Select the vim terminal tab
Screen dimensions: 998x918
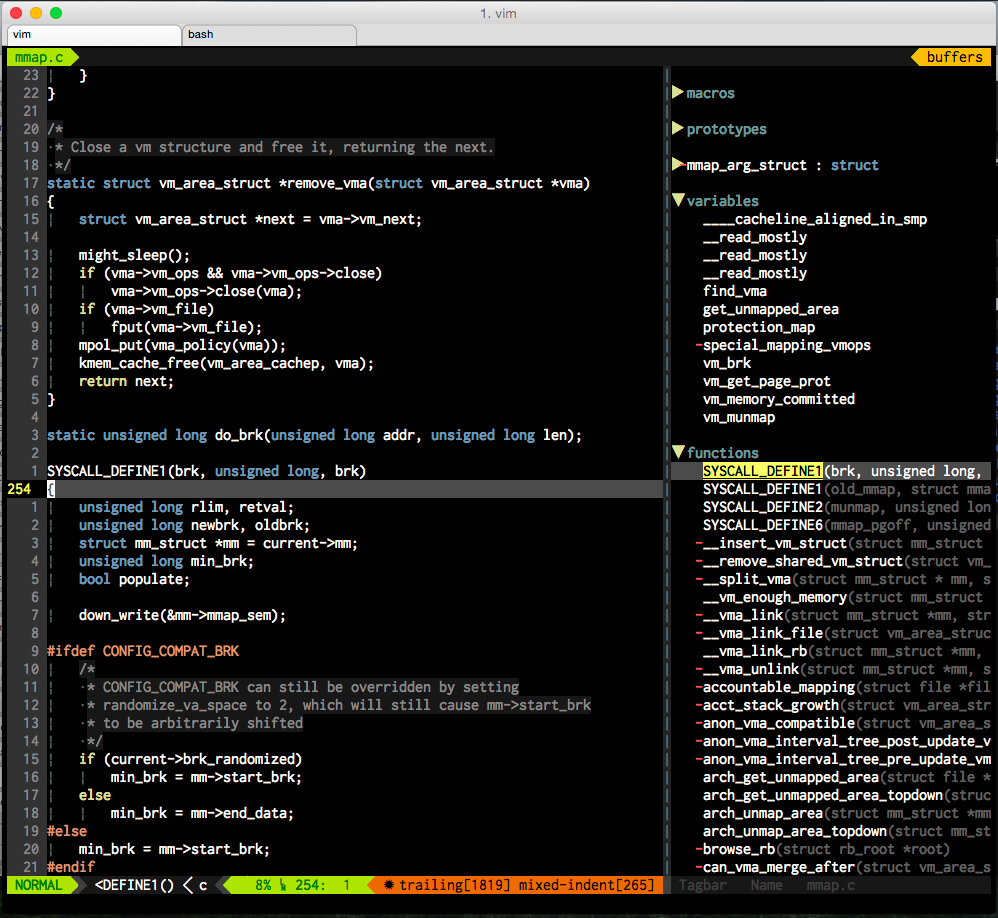pyautogui.click(x=94, y=34)
